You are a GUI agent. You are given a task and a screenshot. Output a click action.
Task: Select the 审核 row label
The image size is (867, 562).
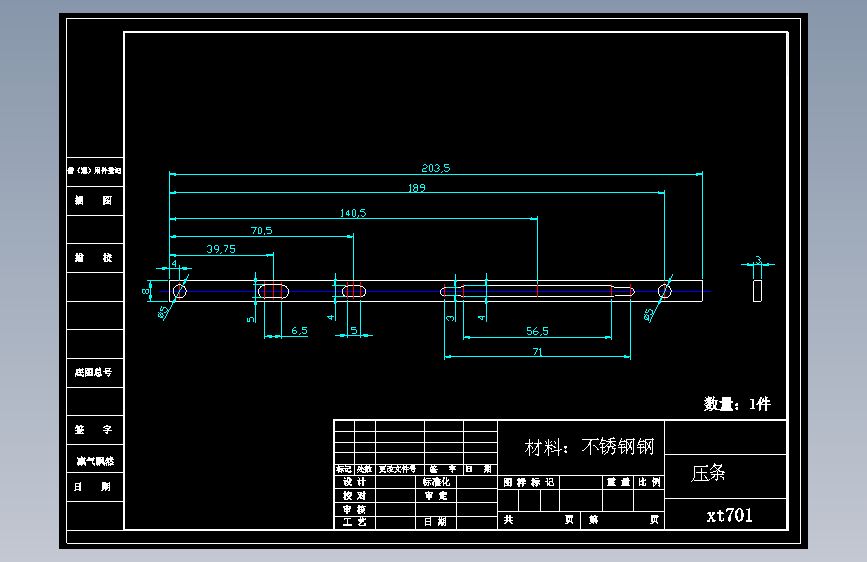[x=354, y=509]
